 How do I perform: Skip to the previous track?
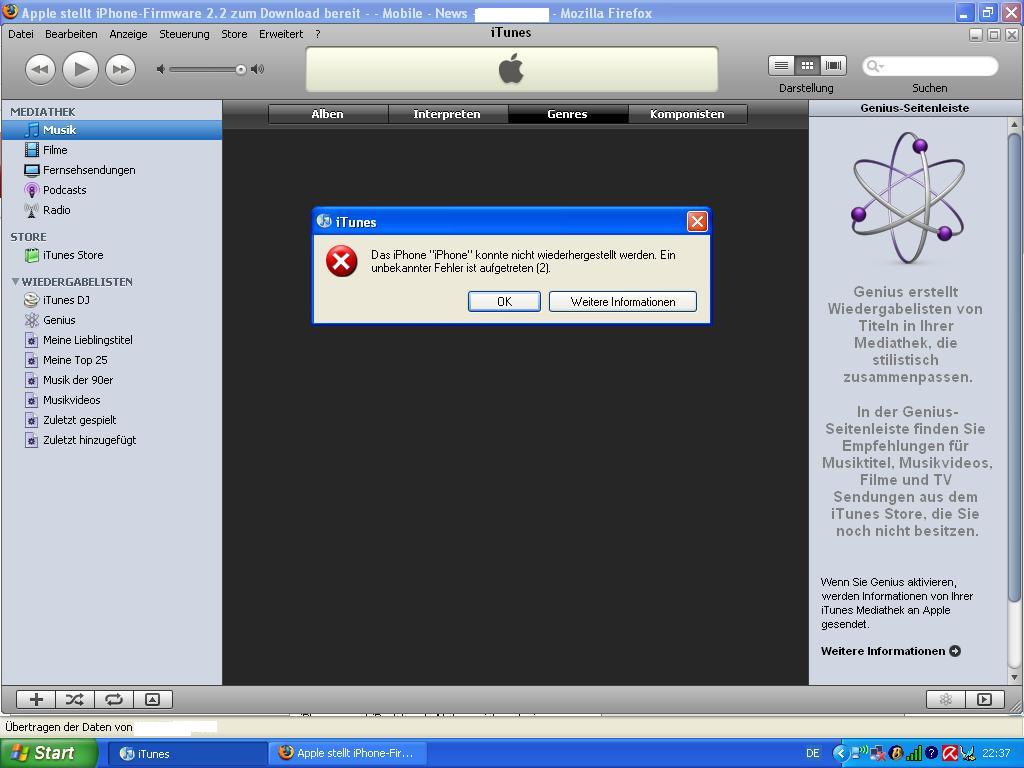point(39,69)
